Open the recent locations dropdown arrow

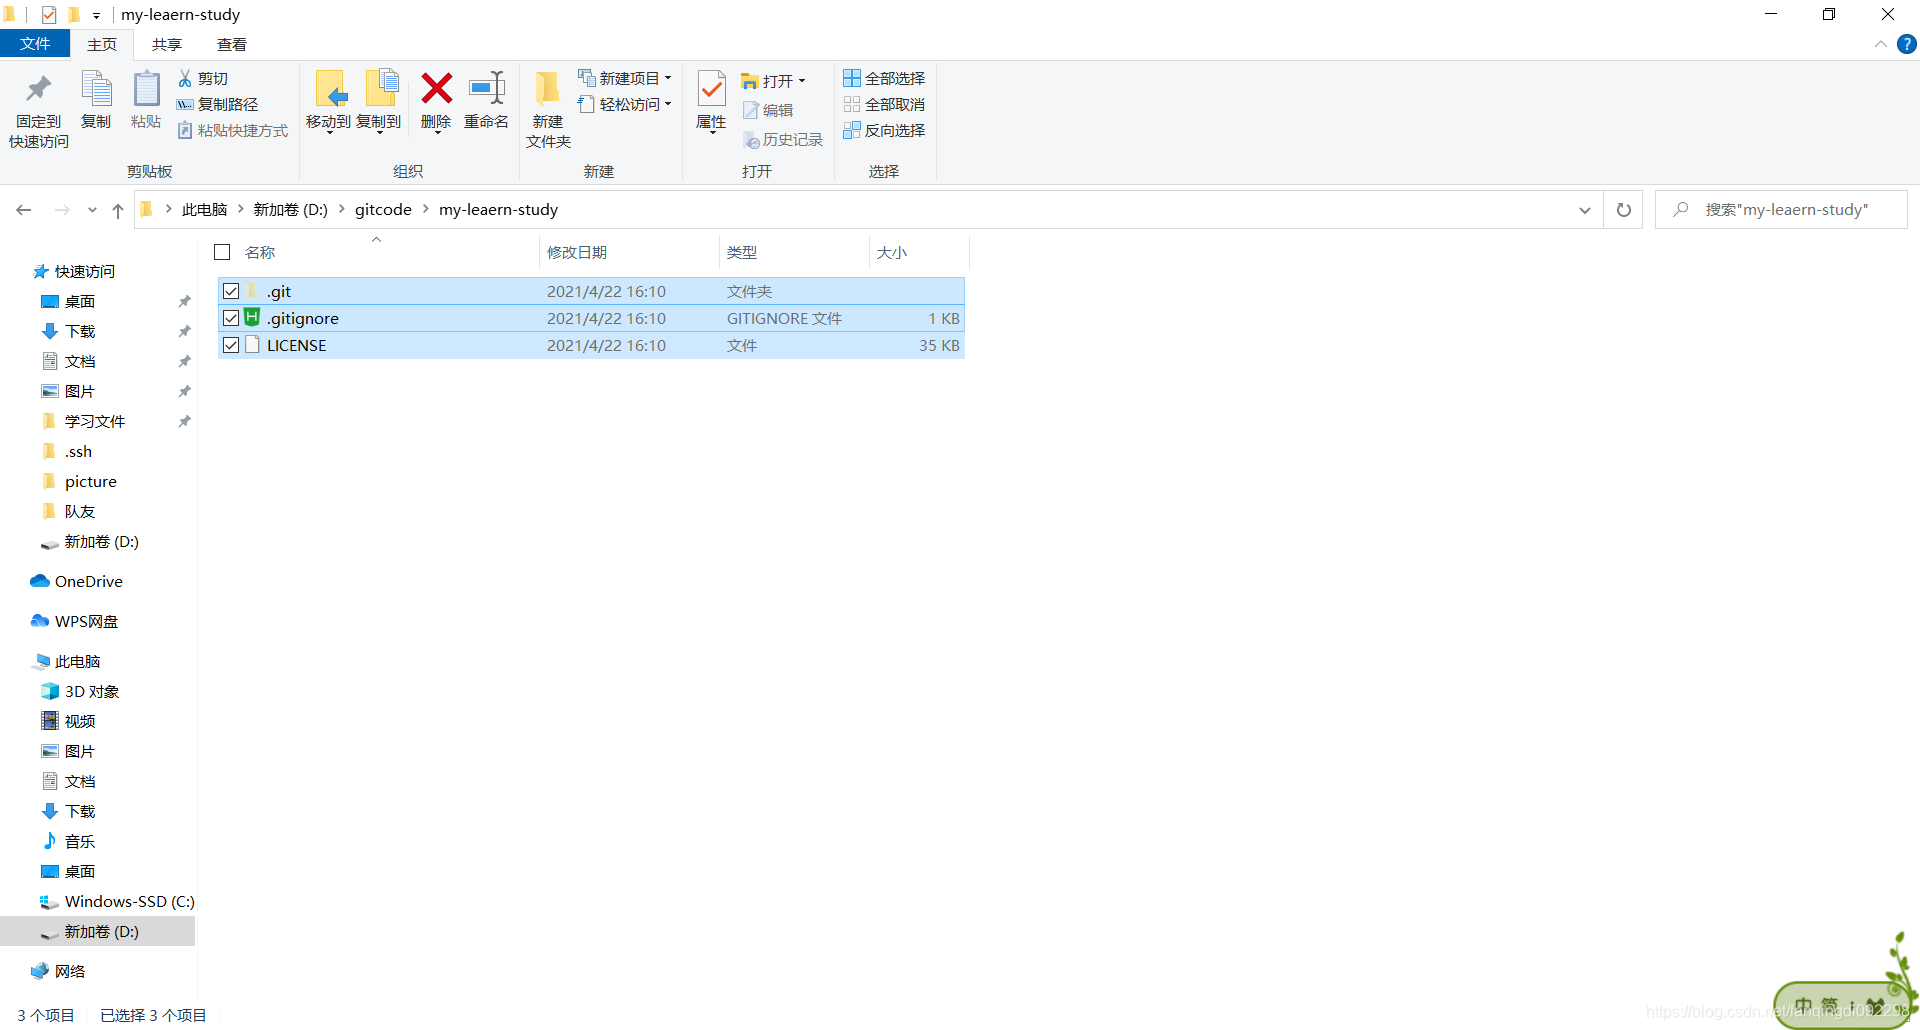[92, 210]
